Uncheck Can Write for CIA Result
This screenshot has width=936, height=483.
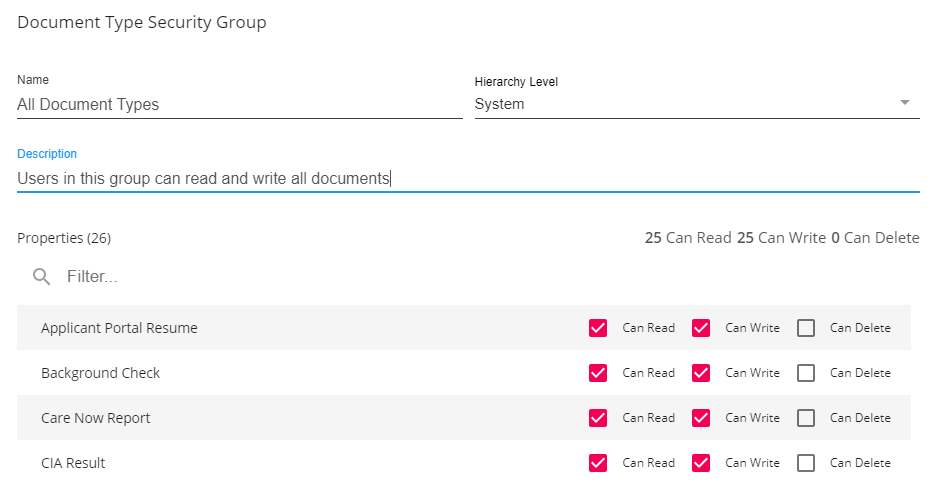(x=701, y=463)
